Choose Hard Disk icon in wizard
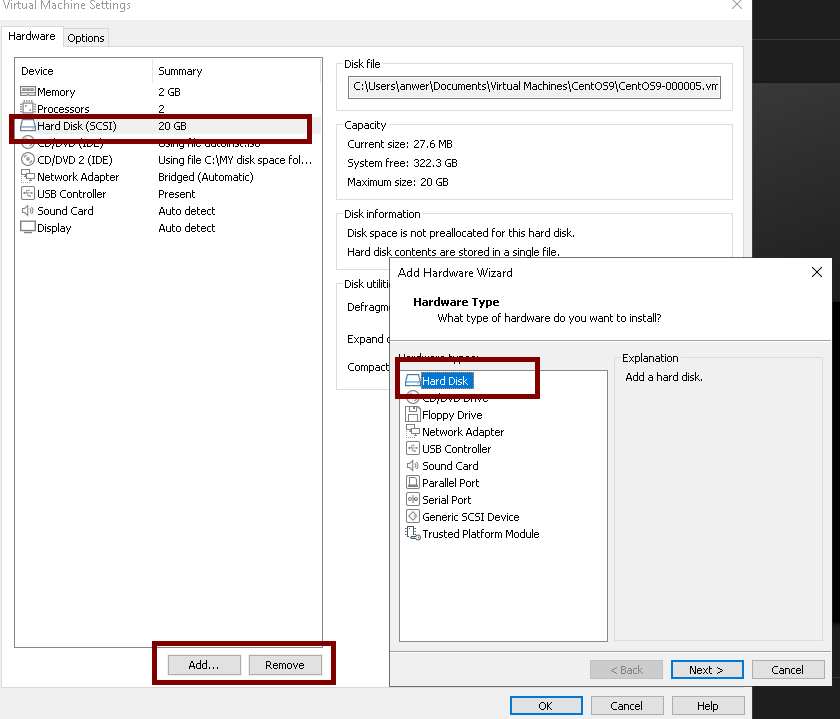Screen dimensions: 840x719 412,381
